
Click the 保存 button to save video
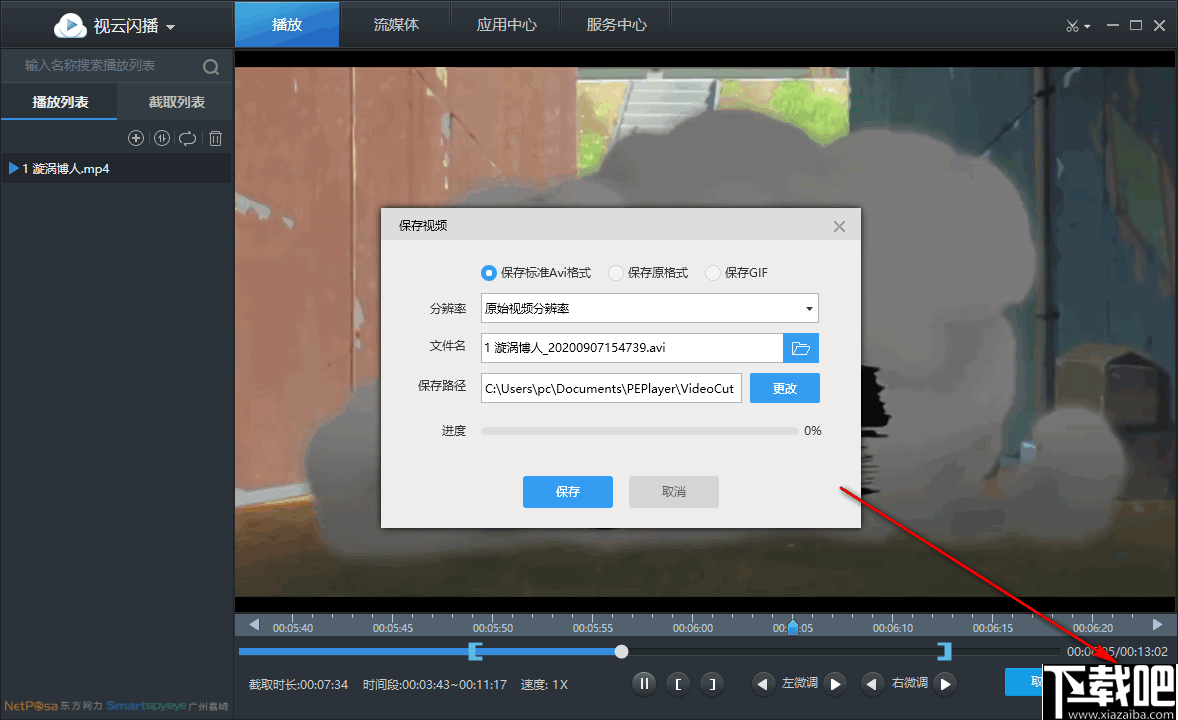(567, 491)
